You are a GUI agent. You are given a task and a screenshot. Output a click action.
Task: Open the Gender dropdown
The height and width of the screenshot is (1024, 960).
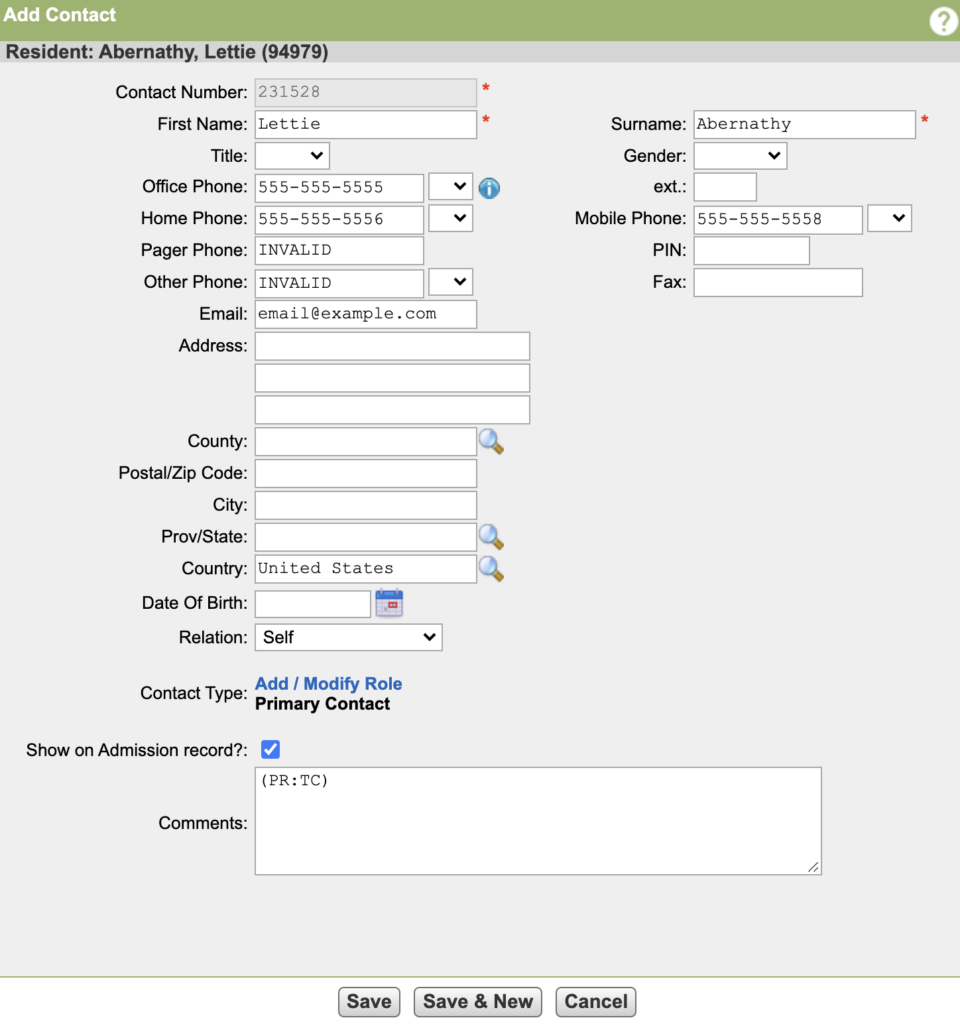pos(740,156)
